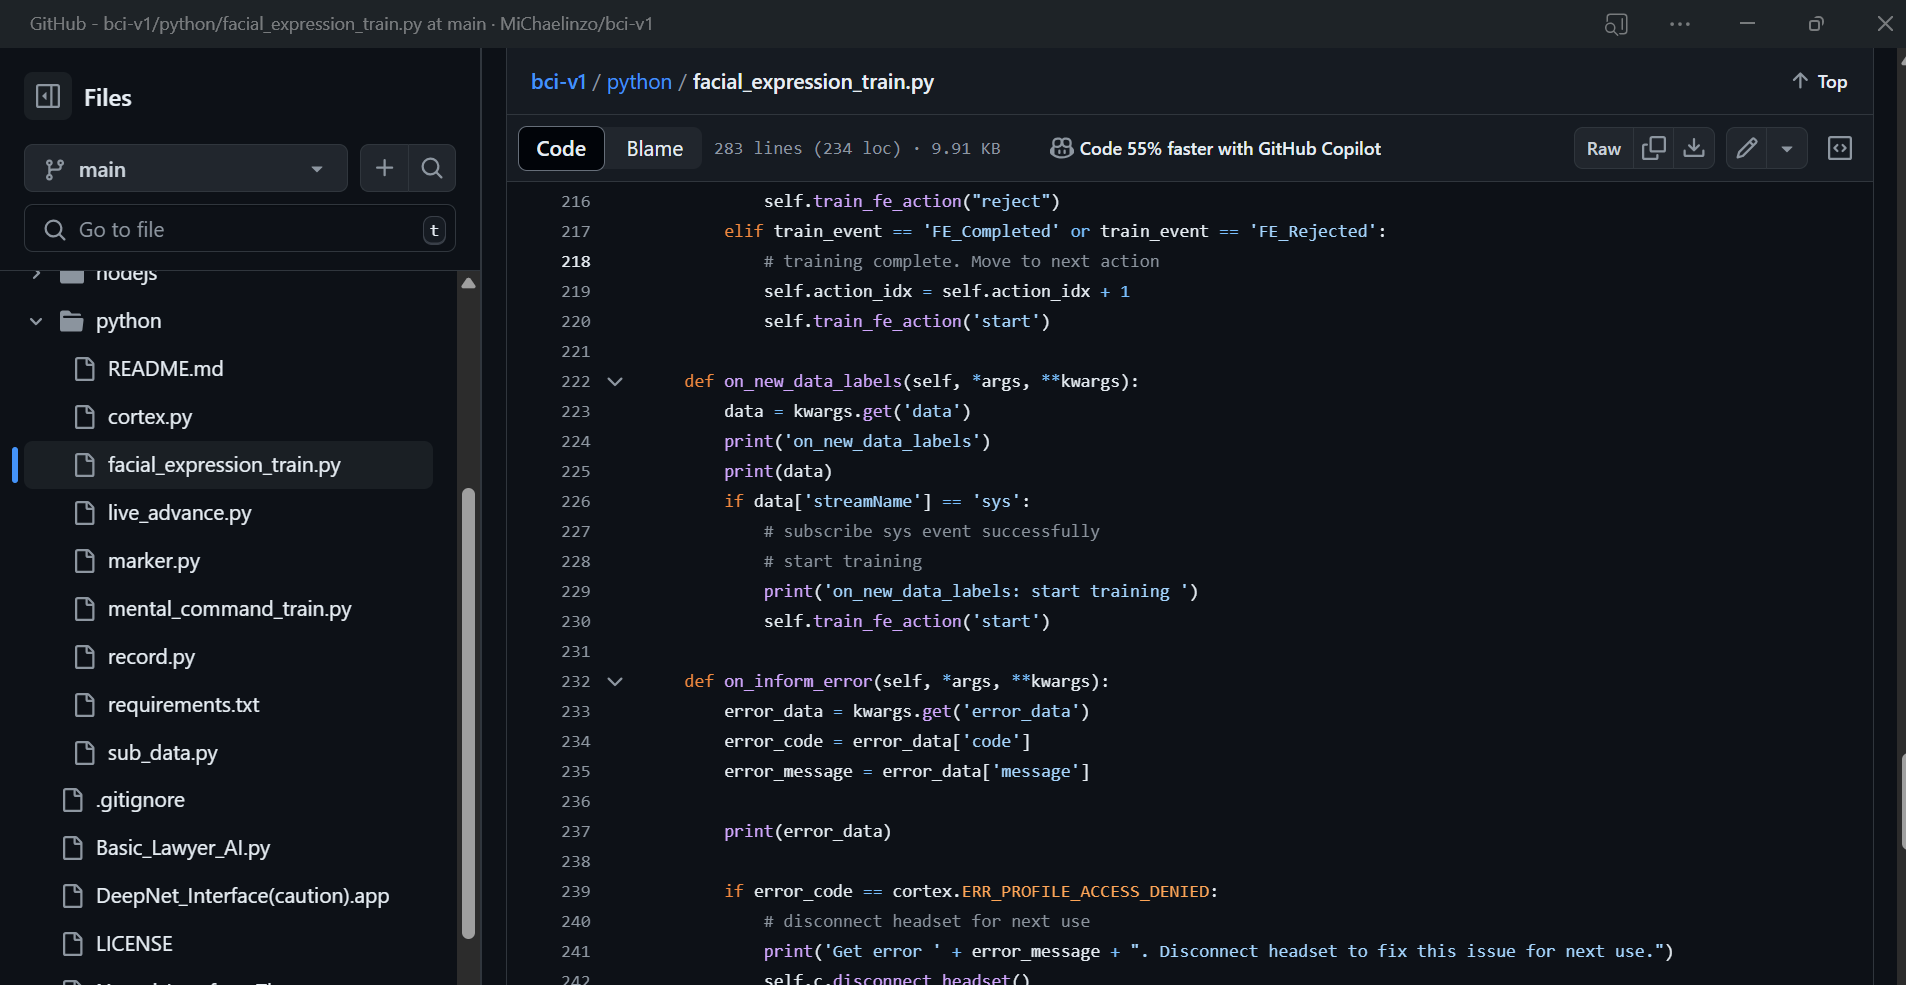
Task: Jump to Top of file
Action: [x=1819, y=82]
